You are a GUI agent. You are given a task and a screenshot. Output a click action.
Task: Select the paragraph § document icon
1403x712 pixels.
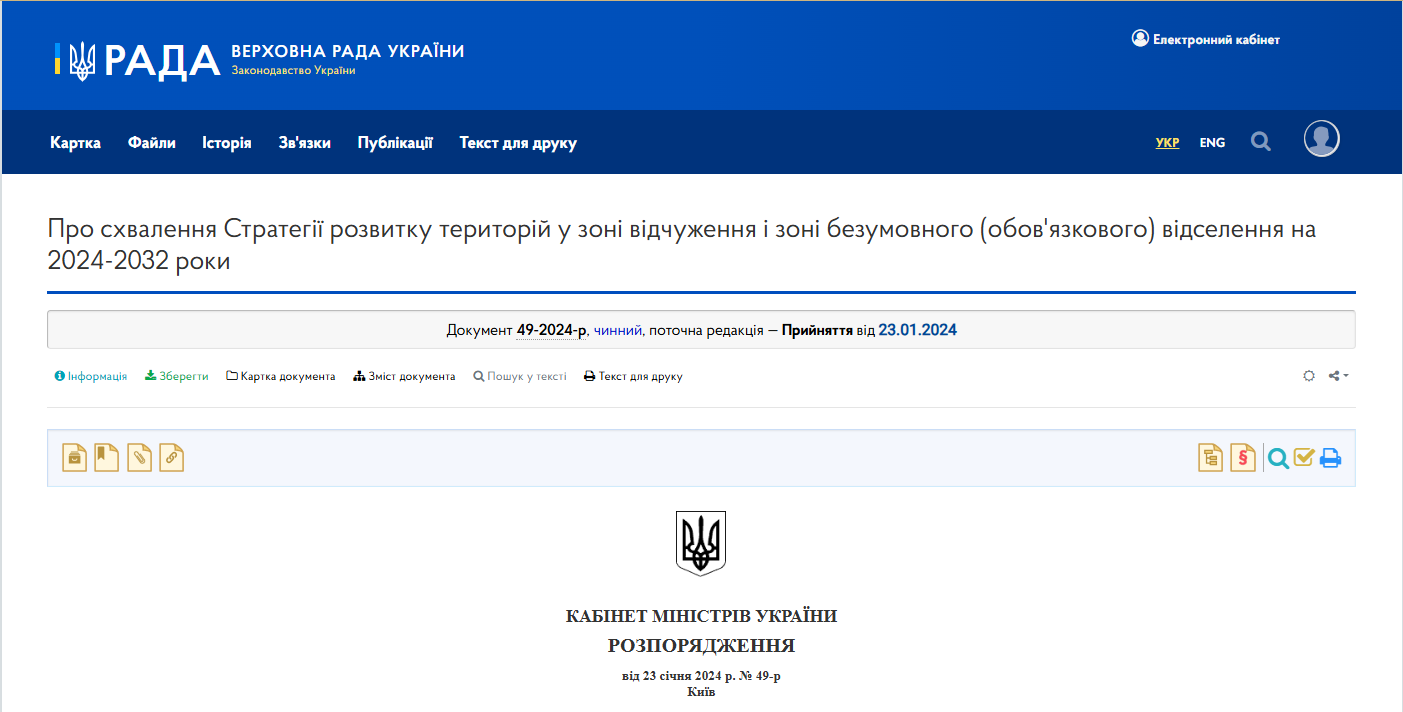[x=1242, y=457]
